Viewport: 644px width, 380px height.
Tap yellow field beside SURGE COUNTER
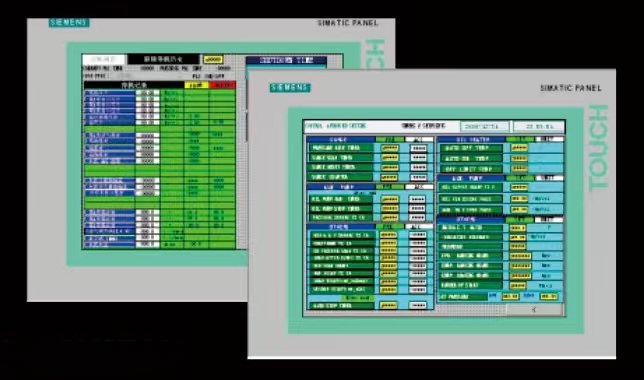[389, 177]
